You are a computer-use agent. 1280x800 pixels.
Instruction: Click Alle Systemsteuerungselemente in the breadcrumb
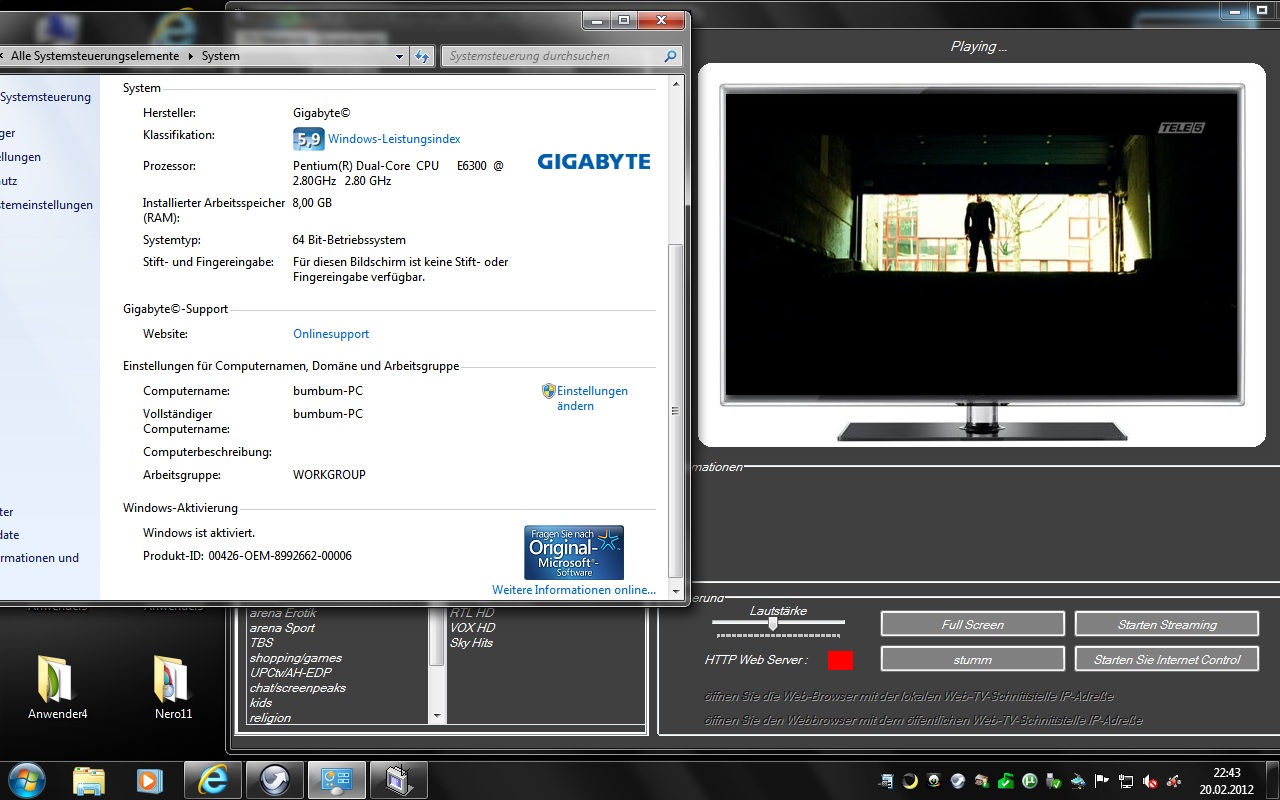click(x=95, y=57)
